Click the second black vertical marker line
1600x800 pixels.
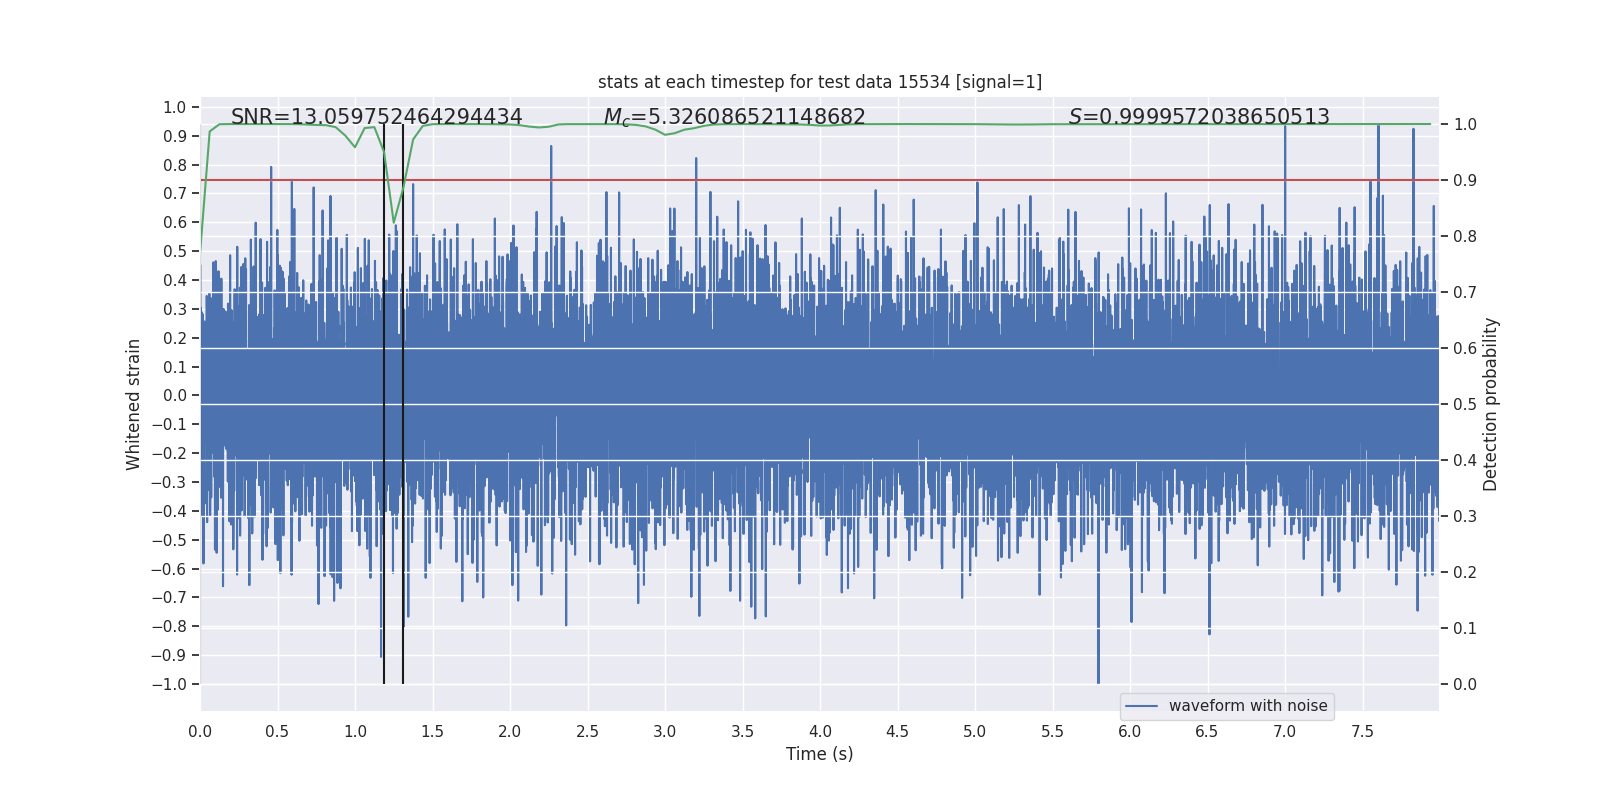(403, 404)
